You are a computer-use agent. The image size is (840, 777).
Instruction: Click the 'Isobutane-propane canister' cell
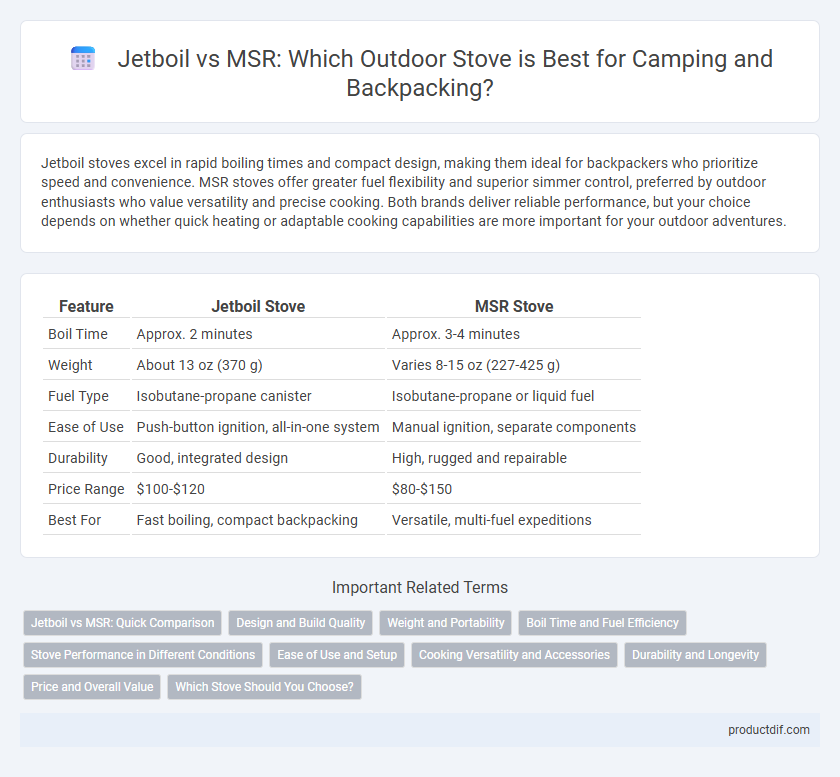258,396
